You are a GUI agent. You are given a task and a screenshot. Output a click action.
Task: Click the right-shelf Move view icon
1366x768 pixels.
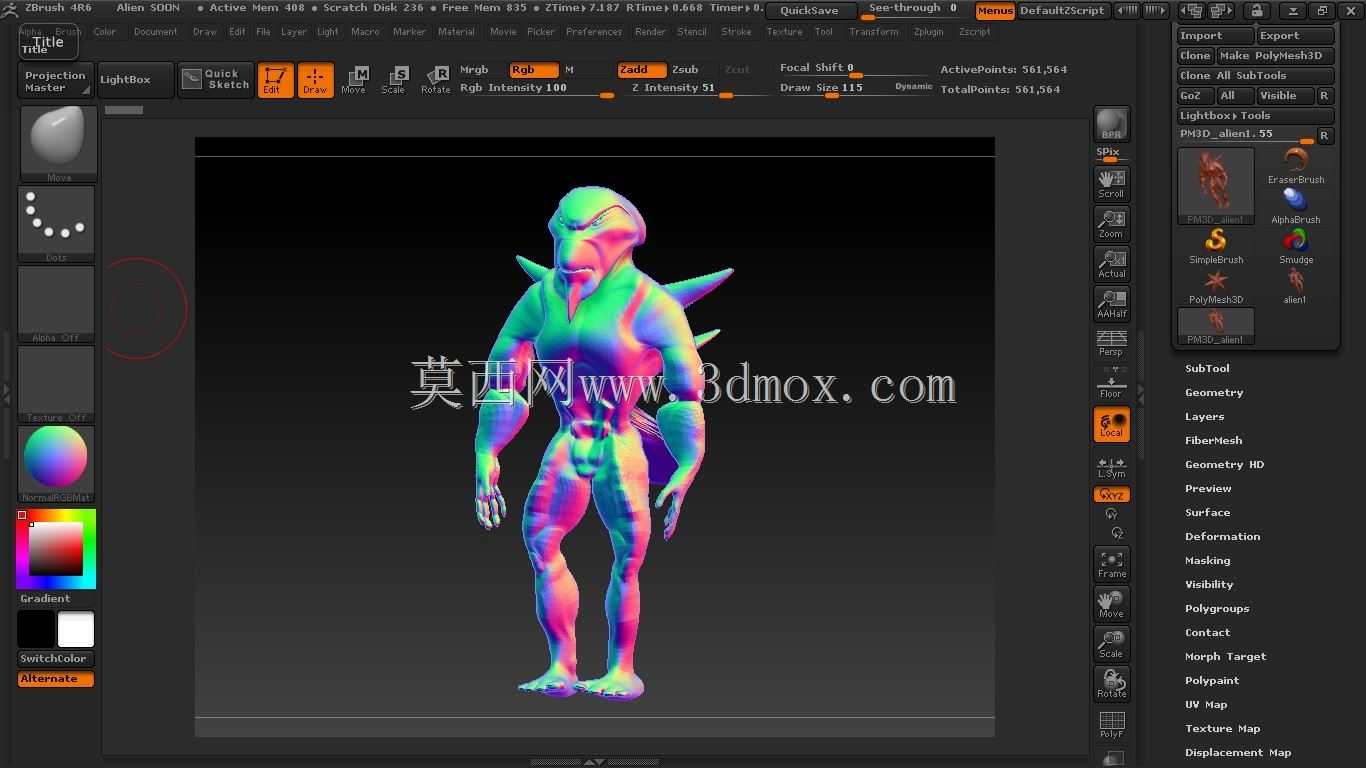(1111, 604)
